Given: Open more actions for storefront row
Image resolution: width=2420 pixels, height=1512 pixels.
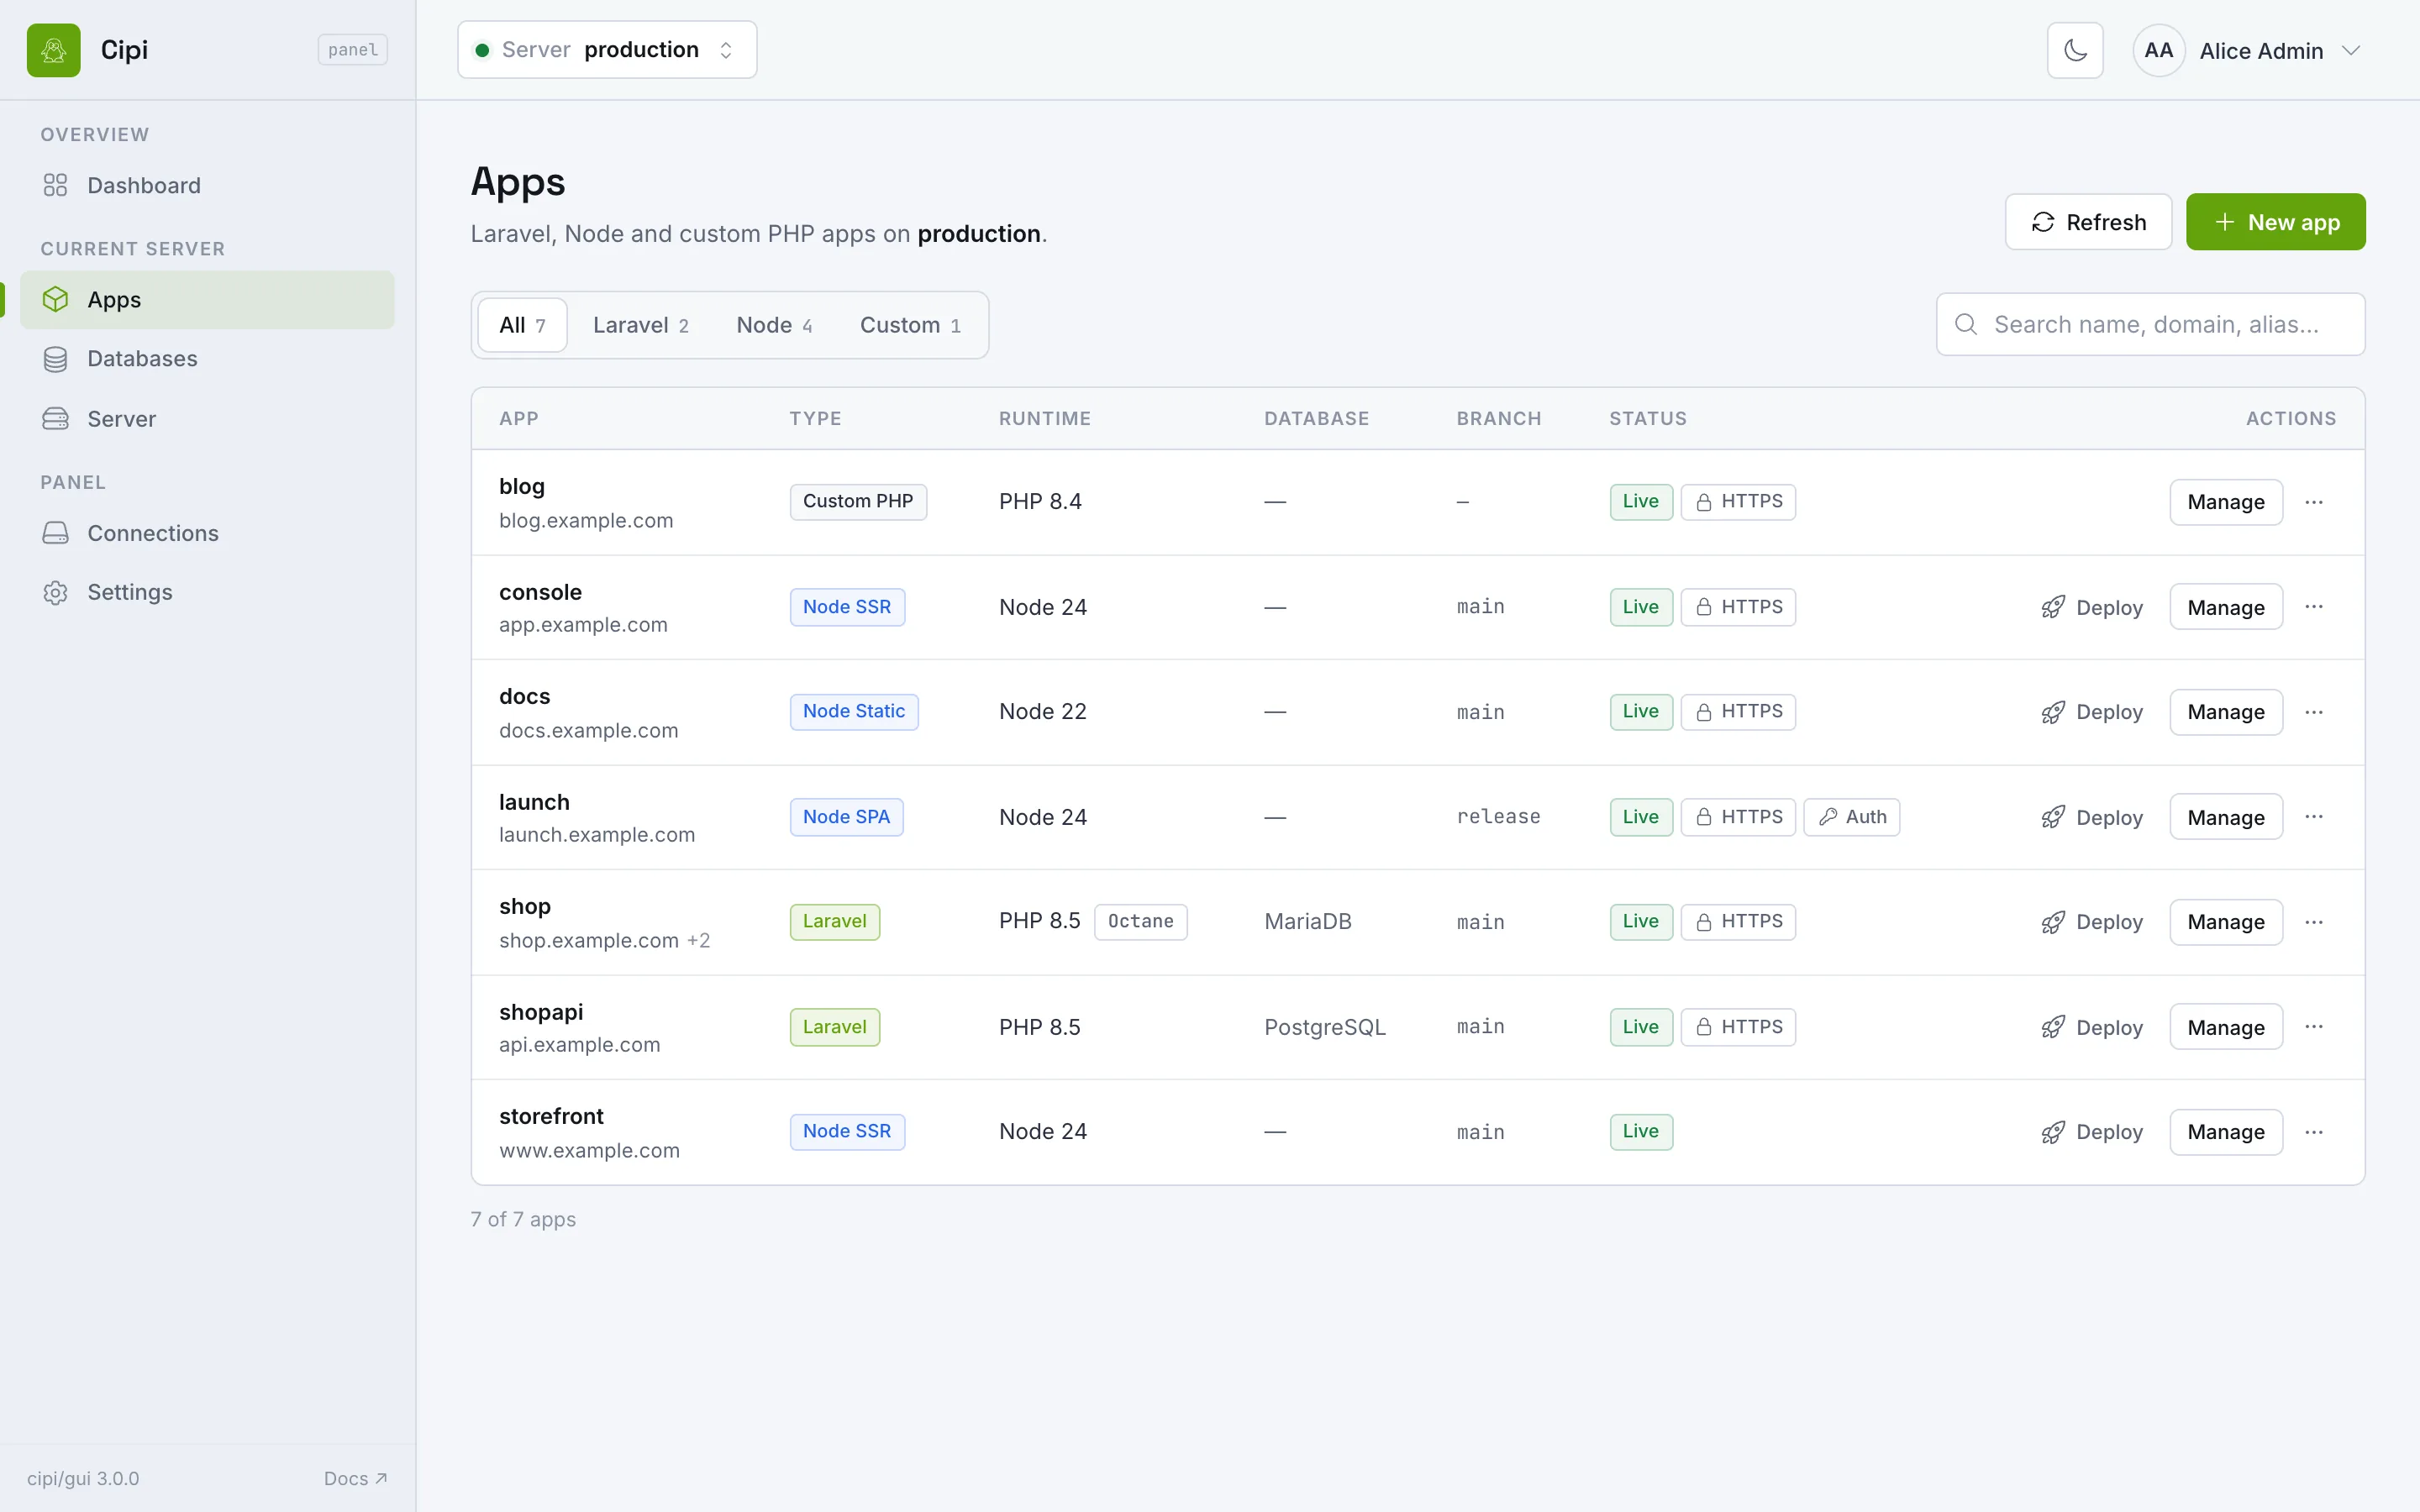Looking at the screenshot, I should click(2314, 1132).
